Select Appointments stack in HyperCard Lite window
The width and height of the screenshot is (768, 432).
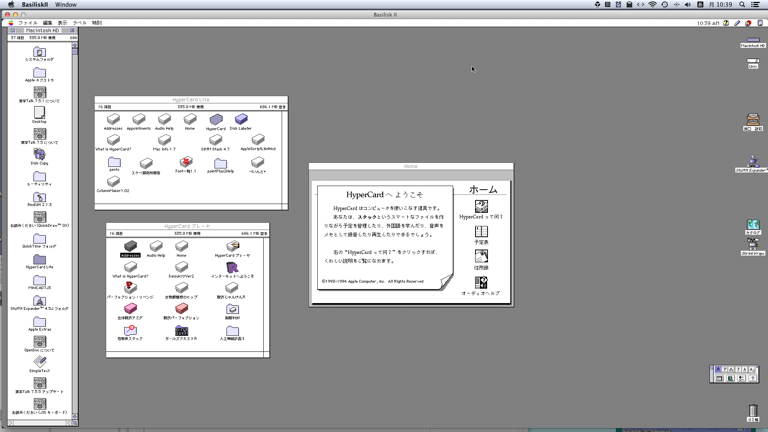click(139, 119)
